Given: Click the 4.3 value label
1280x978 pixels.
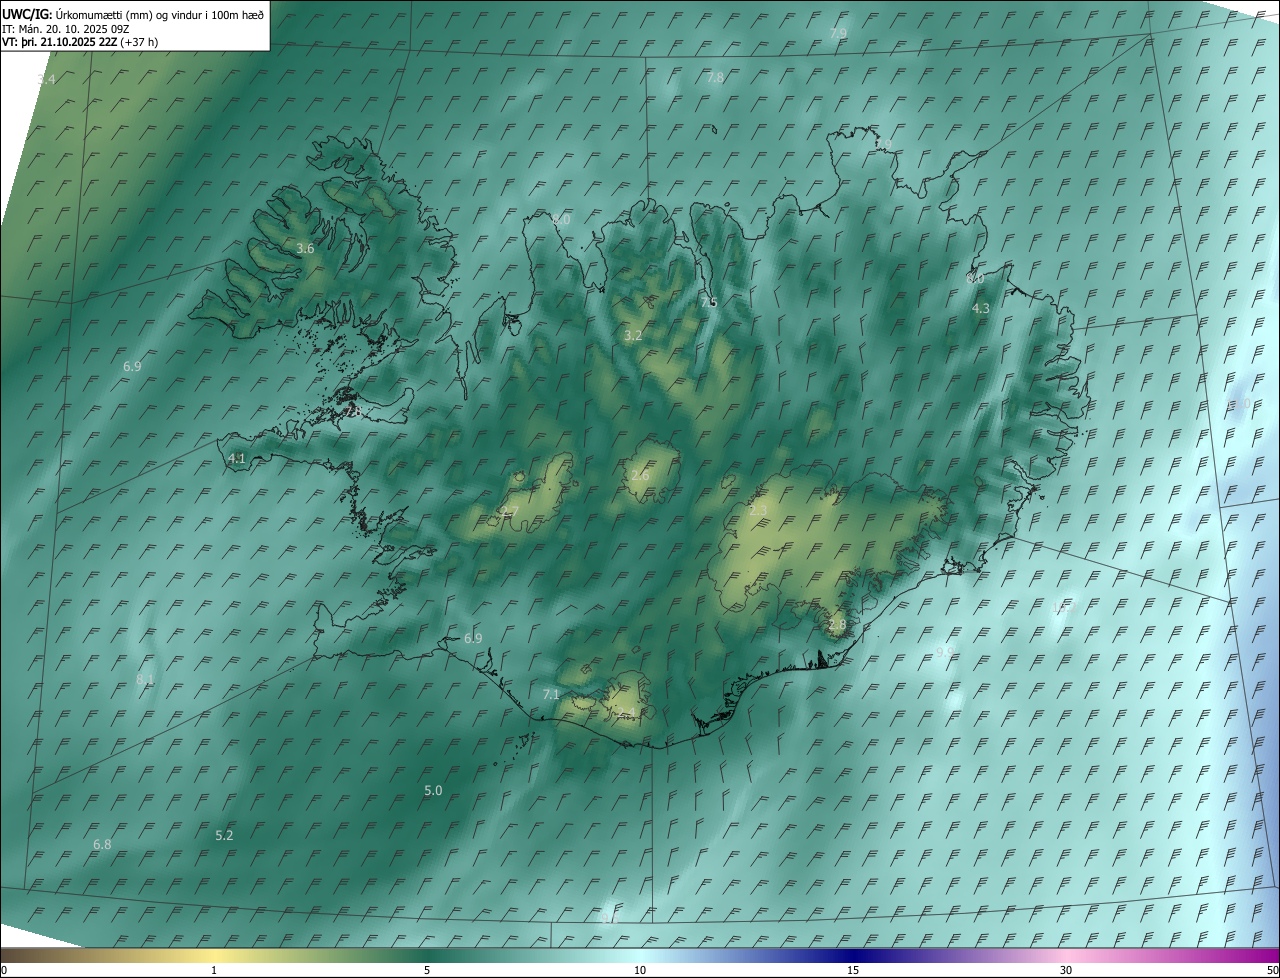Looking at the screenshot, I should point(981,309).
